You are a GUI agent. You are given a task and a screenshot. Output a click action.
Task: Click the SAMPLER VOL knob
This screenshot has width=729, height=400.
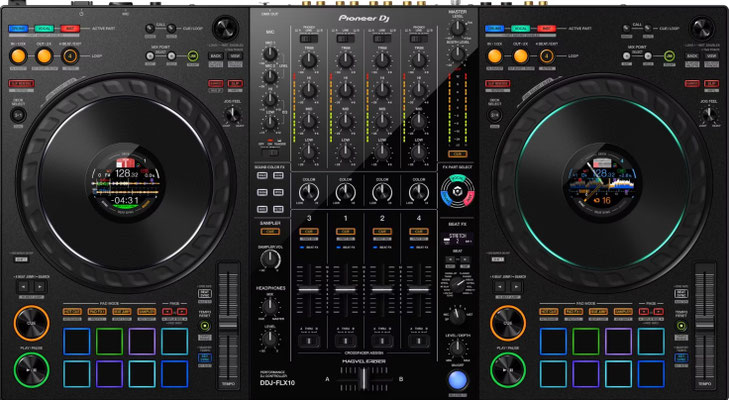pyautogui.click(x=270, y=260)
